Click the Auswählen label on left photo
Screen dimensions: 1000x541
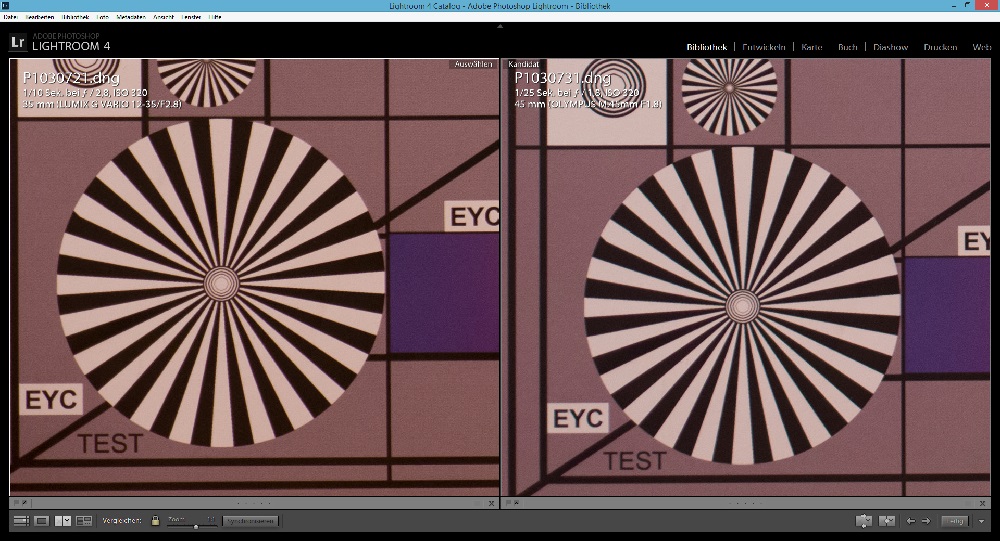473,64
